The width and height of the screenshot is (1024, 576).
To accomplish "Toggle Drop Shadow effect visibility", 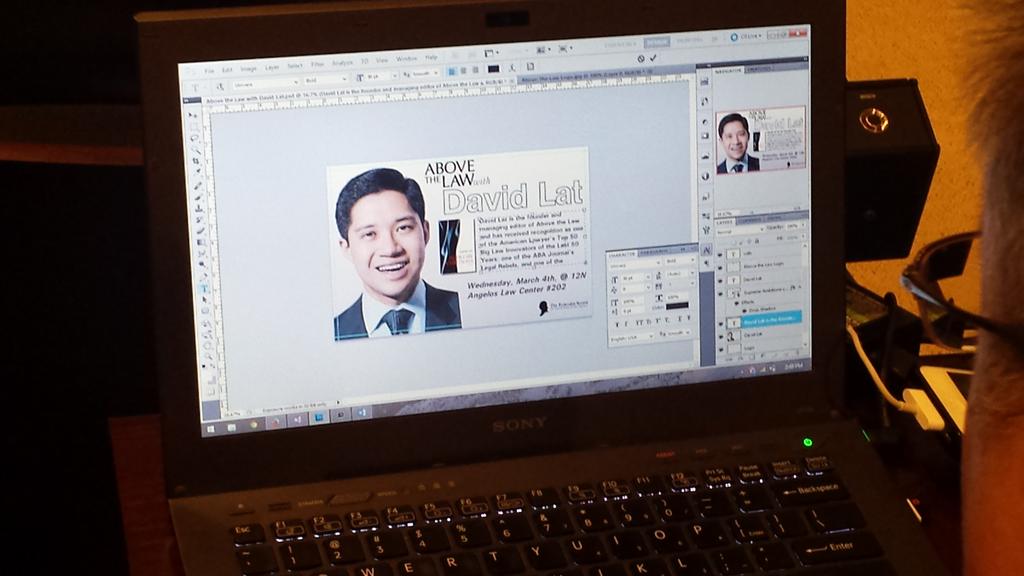I will (744, 311).
